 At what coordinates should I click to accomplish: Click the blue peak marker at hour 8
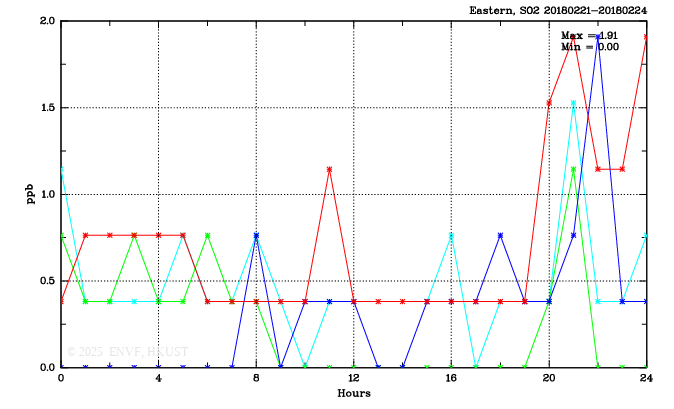(x=256, y=235)
